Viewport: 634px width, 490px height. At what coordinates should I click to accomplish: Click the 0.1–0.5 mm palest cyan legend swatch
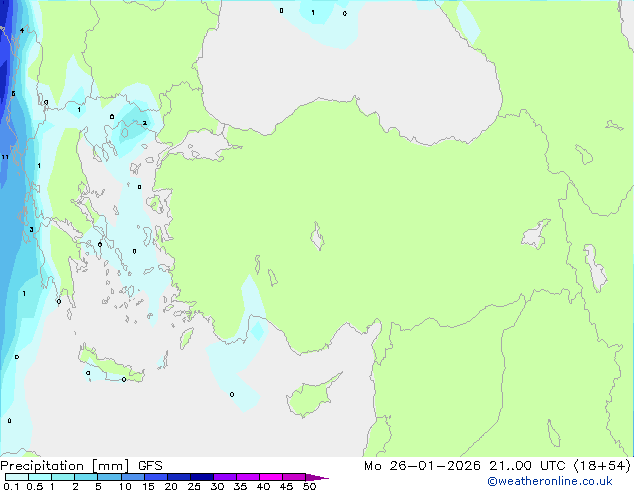pos(17,477)
